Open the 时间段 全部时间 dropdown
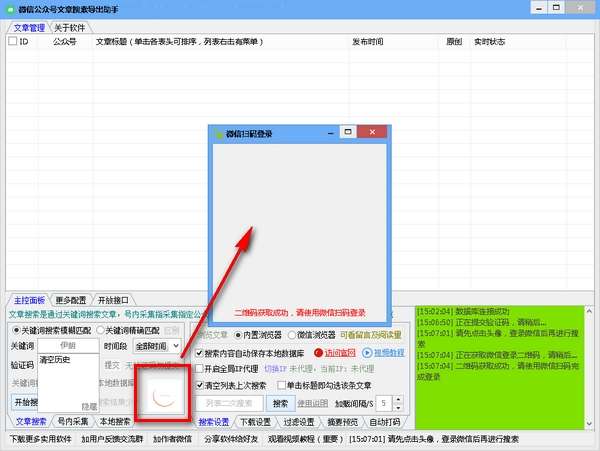Screen dimensions: 600x451 157,346
